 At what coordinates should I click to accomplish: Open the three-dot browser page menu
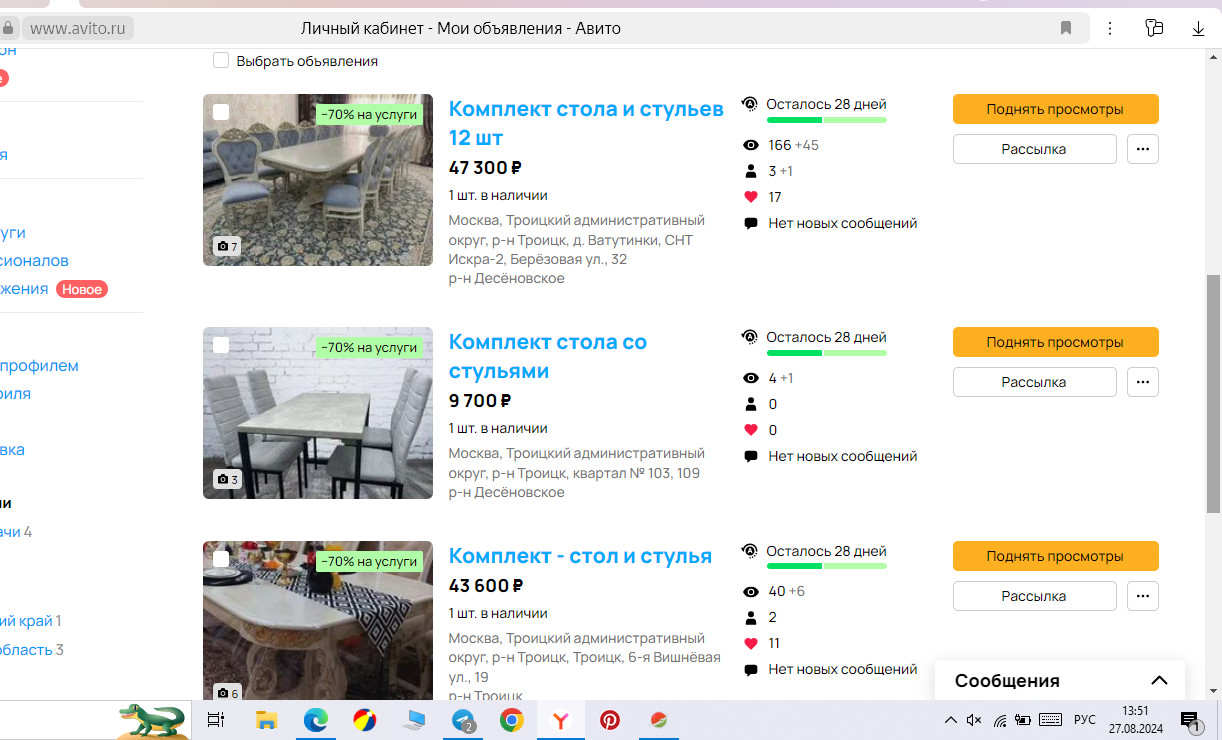coord(1110,28)
